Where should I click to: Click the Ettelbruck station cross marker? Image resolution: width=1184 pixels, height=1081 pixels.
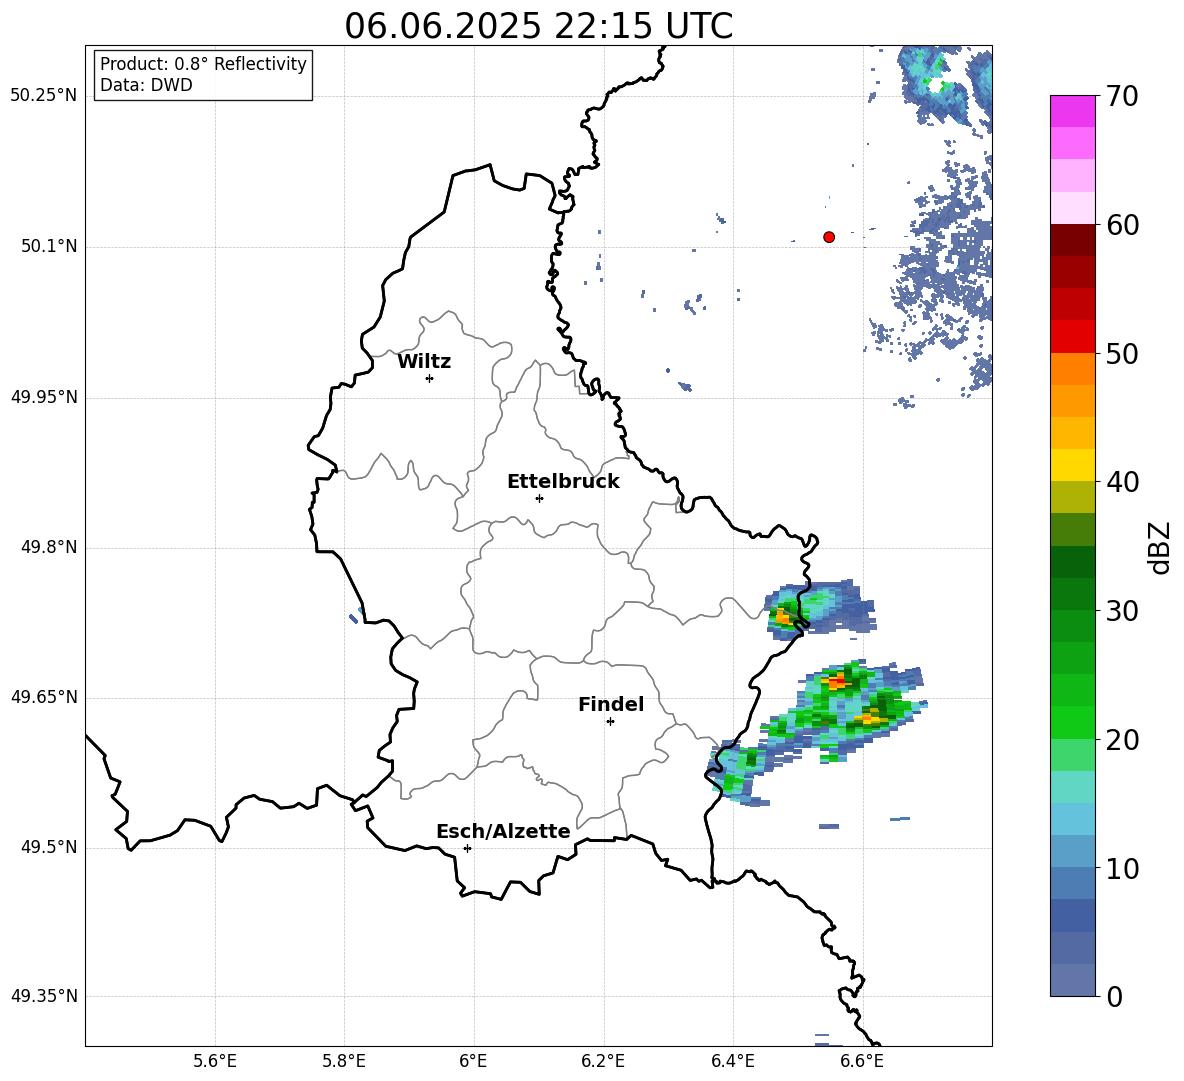coord(539,498)
